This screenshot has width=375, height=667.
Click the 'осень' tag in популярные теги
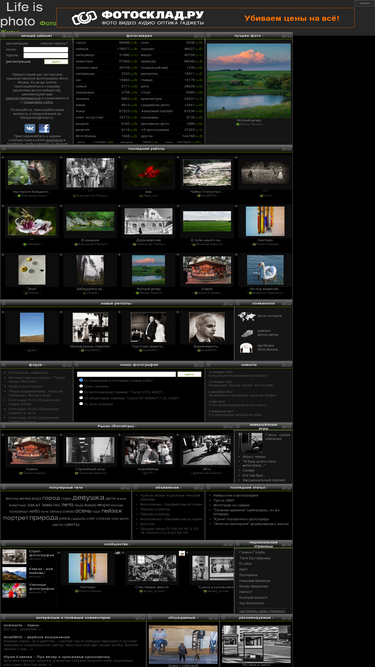click(x=83, y=511)
